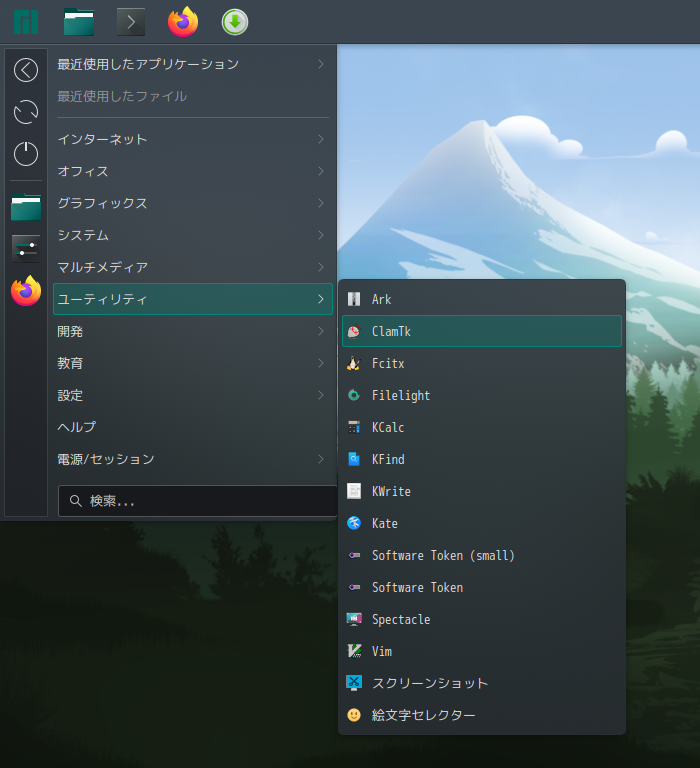Select the ユーティリティ category label
The width and height of the screenshot is (700, 768).
coord(102,299)
